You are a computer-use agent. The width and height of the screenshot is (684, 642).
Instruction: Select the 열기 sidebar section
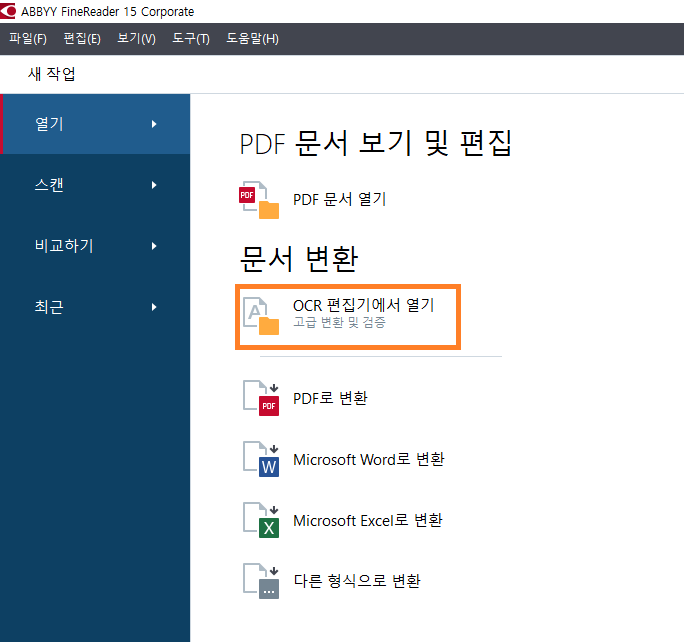point(95,124)
